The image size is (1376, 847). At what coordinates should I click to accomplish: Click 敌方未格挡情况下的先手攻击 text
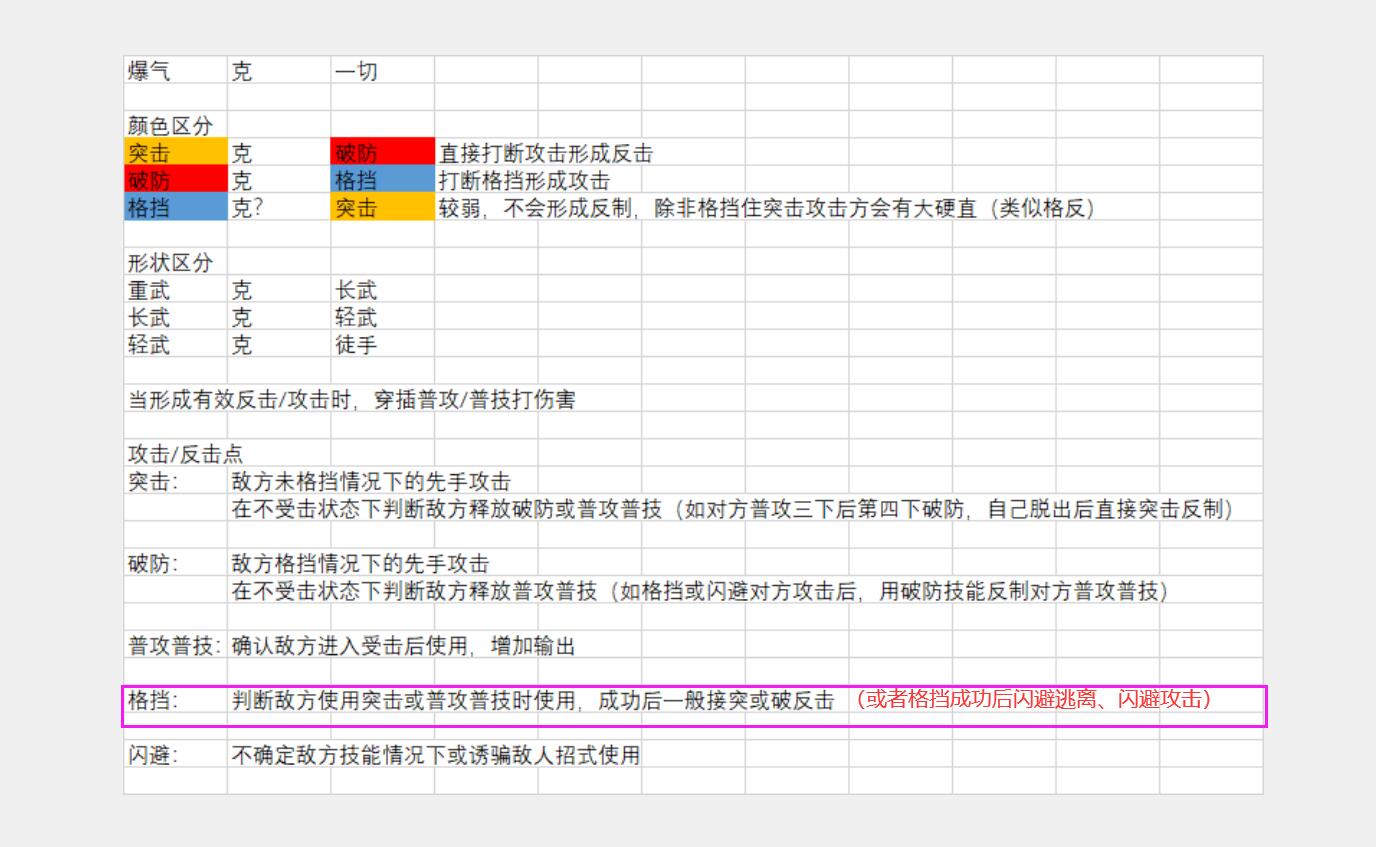coord(371,482)
